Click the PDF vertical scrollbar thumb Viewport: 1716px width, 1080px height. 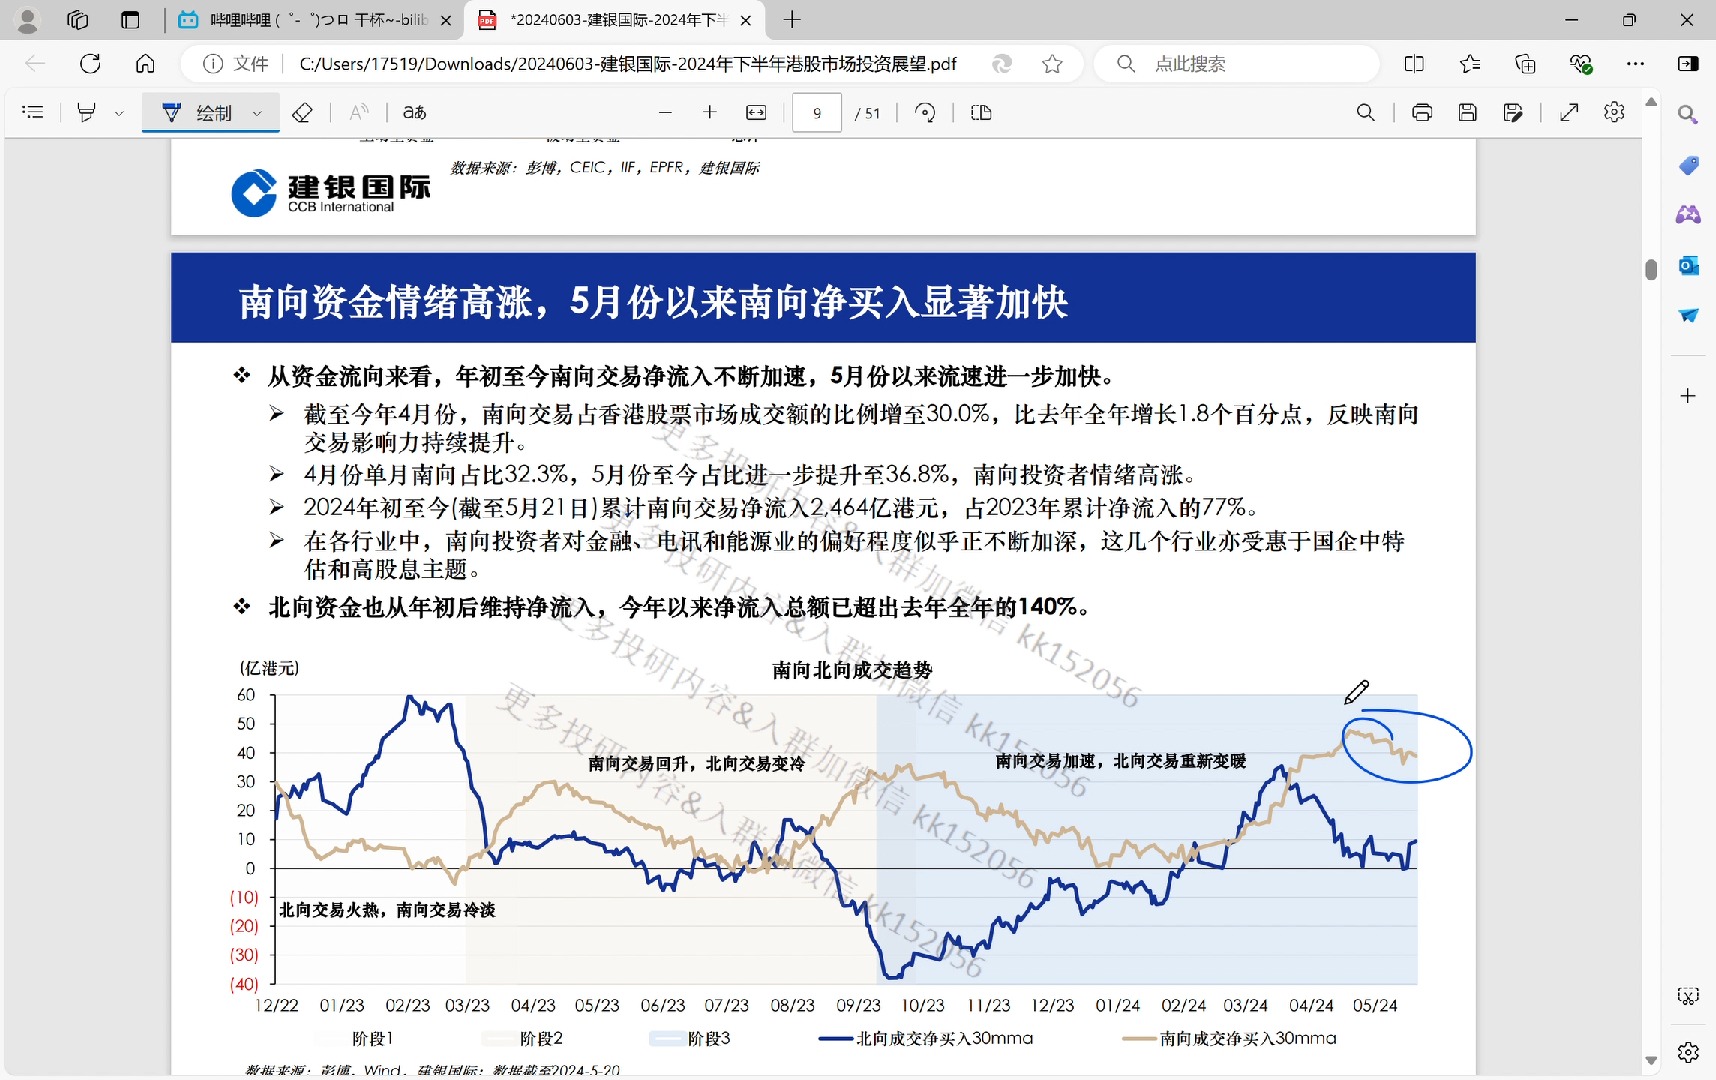1651,269
